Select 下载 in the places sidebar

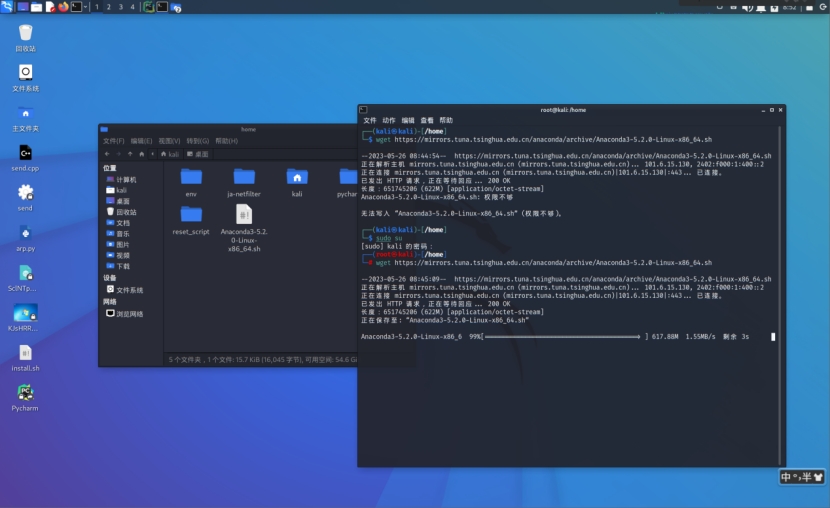click(x=122, y=266)
